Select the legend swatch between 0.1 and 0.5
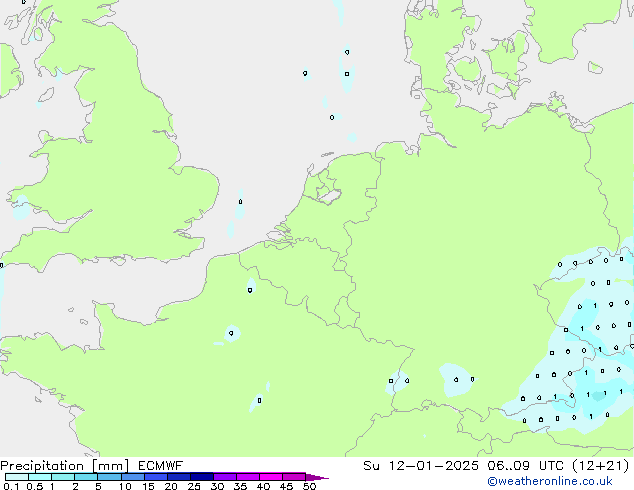The image size is (634, 490). [17, 477]
